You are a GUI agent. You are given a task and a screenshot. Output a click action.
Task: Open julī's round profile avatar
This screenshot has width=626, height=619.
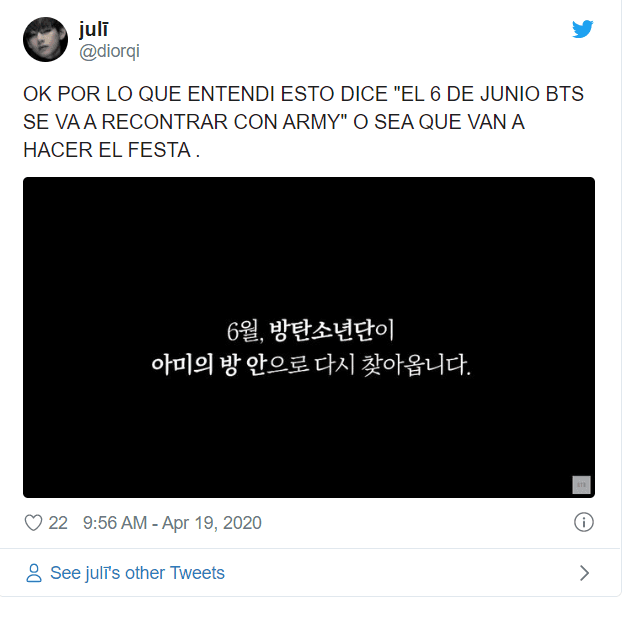(46, 40)
